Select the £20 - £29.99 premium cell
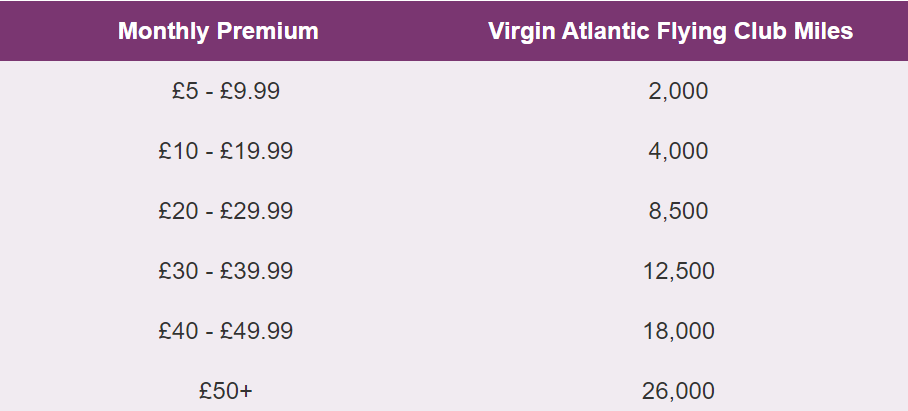 point(226,211)
